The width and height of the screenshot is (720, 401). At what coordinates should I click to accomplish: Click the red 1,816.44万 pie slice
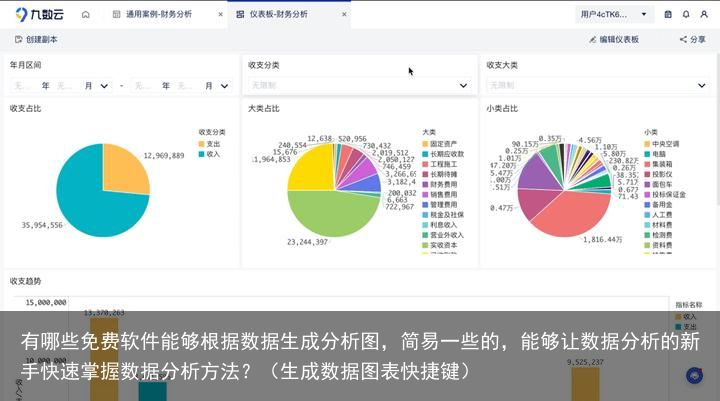click(574, 214)
